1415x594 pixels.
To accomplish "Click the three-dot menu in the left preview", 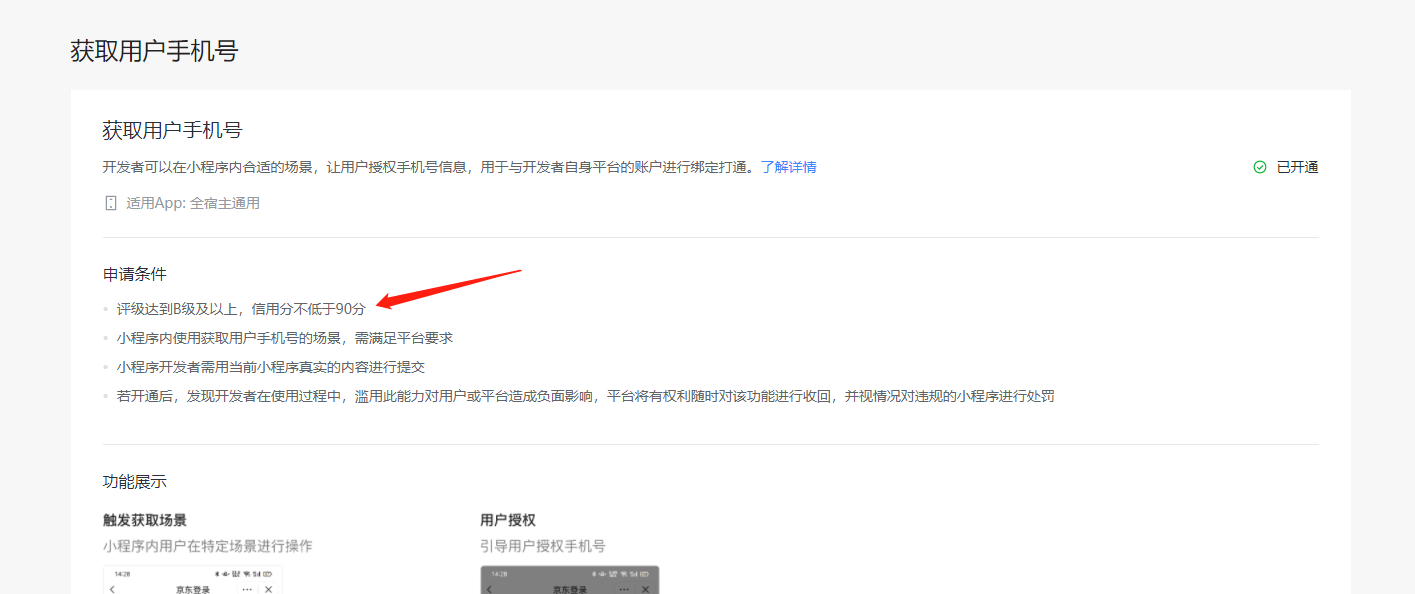I will tap(247, 590).
